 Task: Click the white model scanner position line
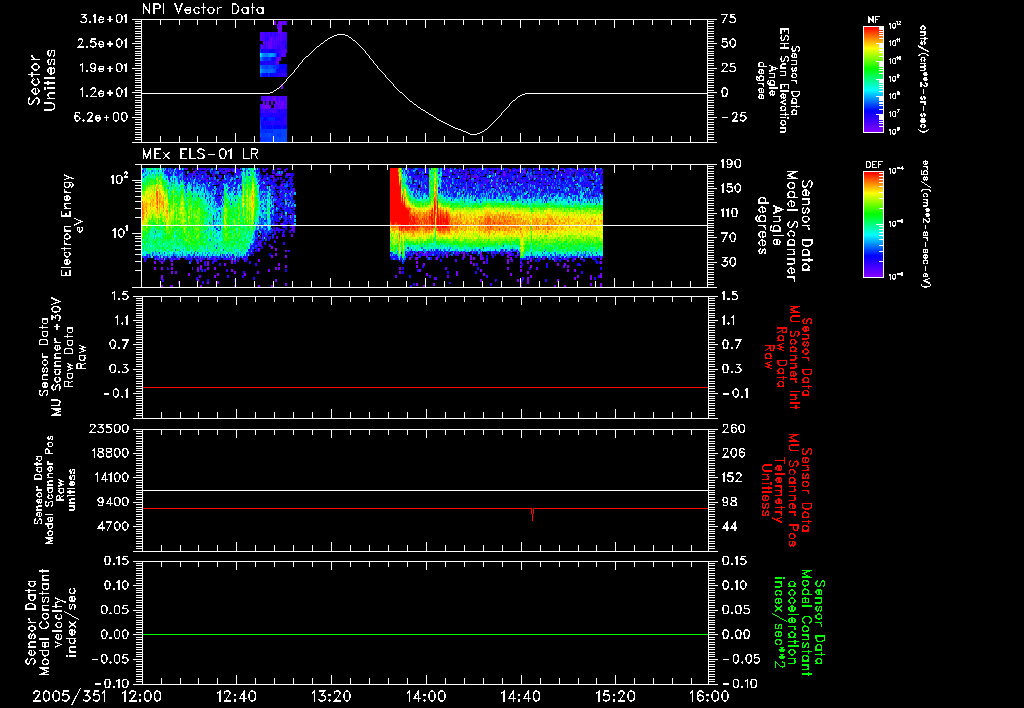[x=425, y=491]
